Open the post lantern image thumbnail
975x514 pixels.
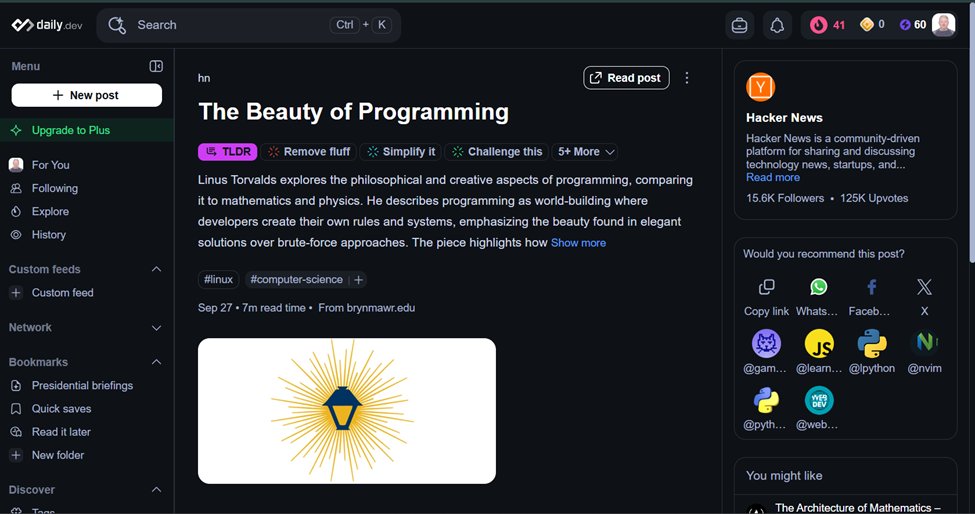click(347, 411)
